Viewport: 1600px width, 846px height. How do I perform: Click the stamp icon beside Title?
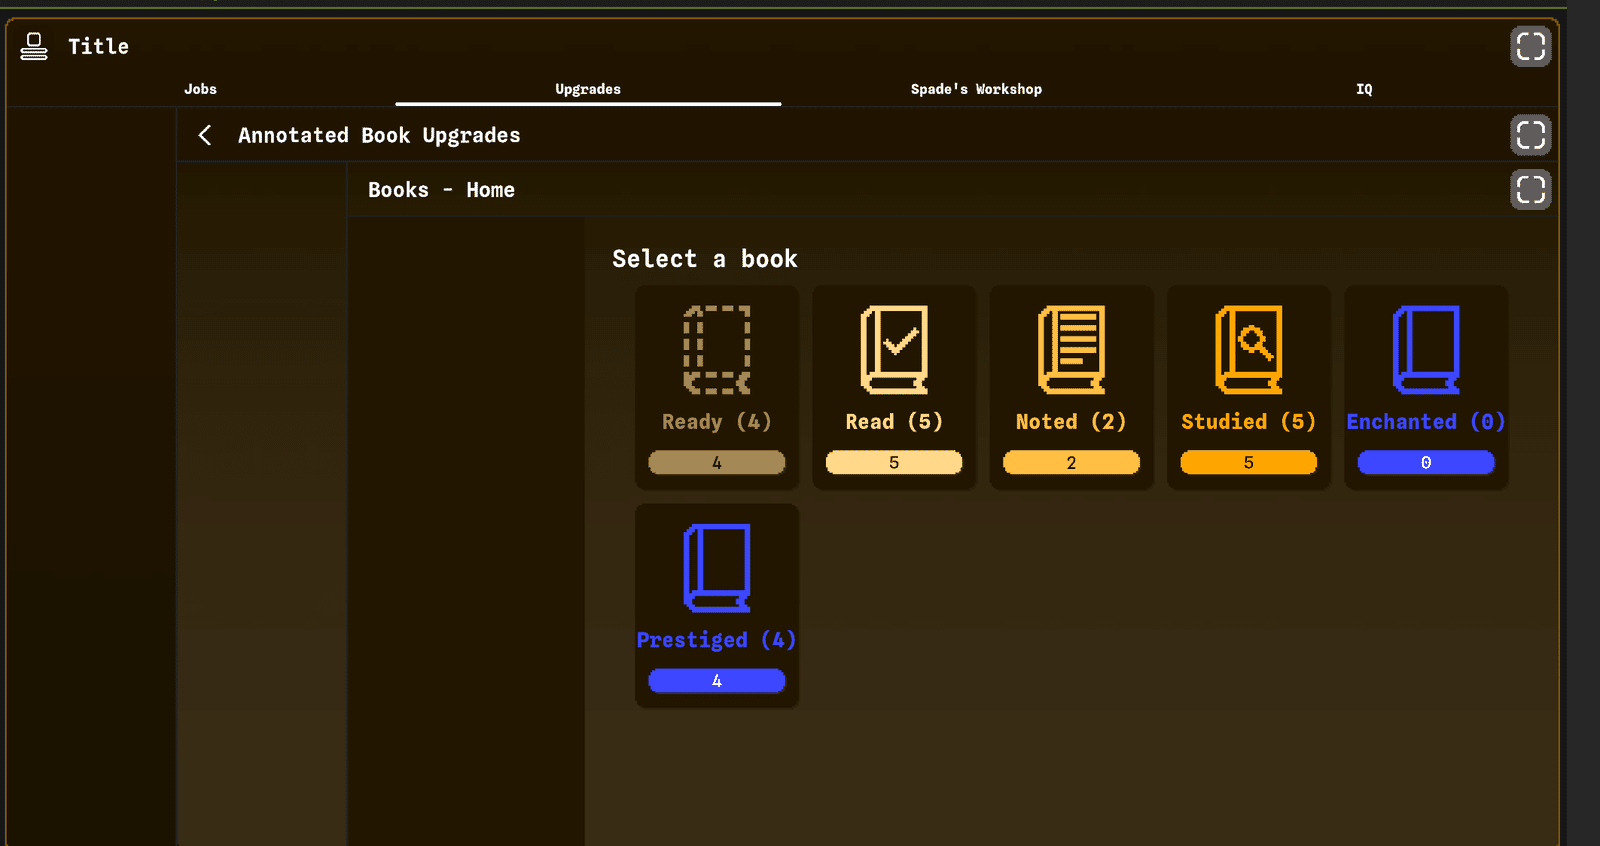tap(34, 46)
